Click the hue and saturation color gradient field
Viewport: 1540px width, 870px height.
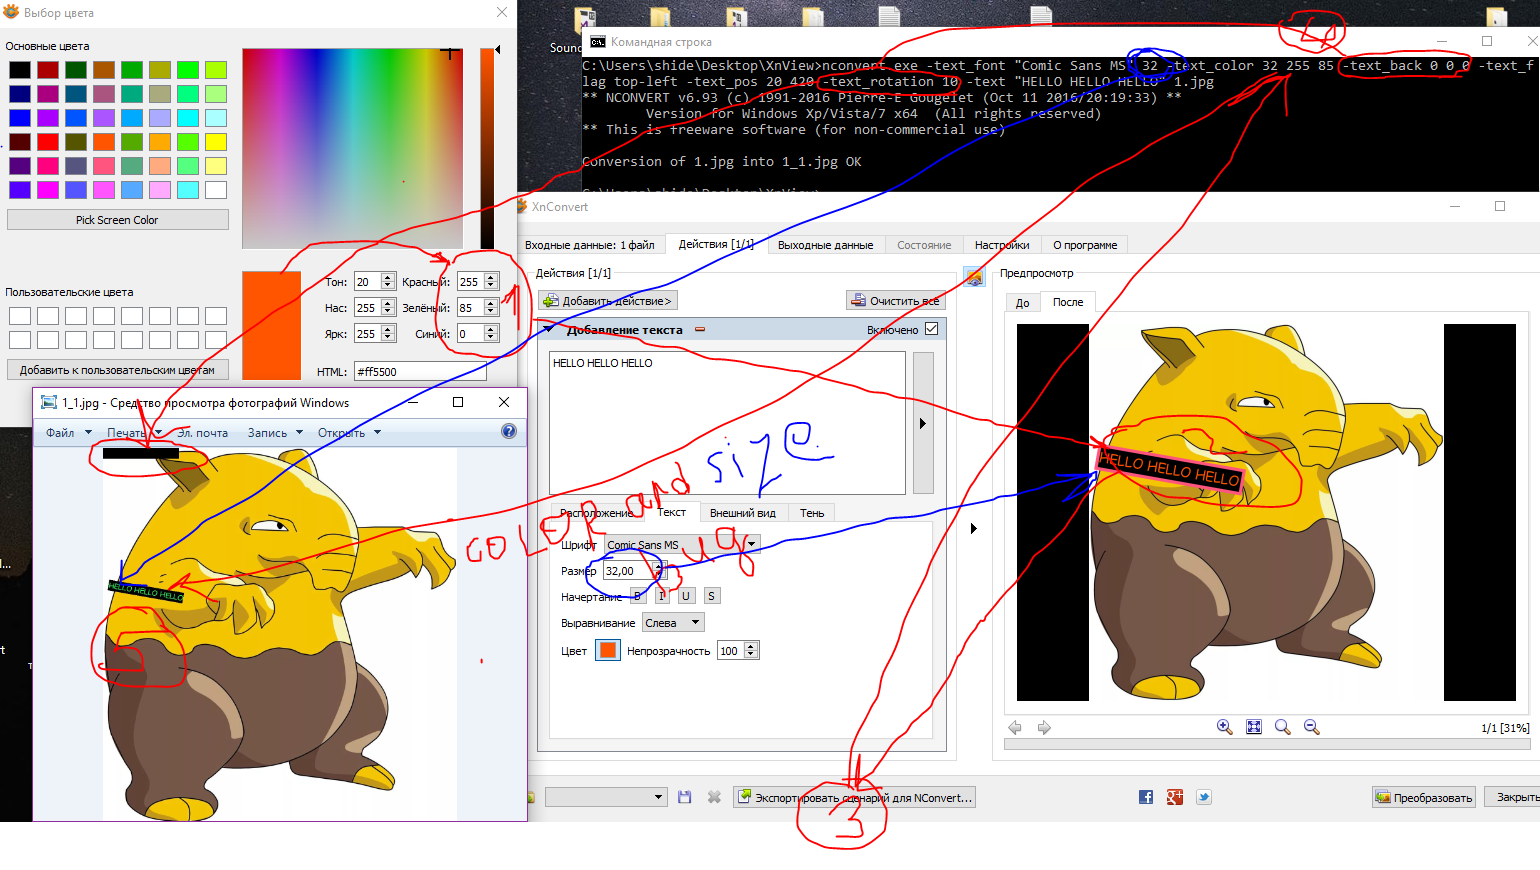[x=352, y=148]
